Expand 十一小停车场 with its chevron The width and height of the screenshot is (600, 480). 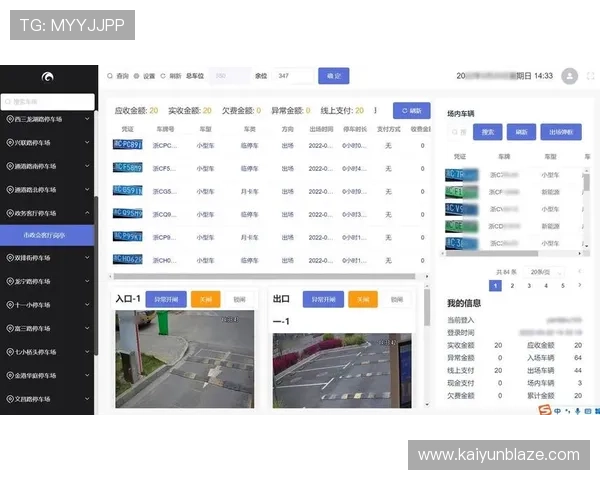point(87,305)
